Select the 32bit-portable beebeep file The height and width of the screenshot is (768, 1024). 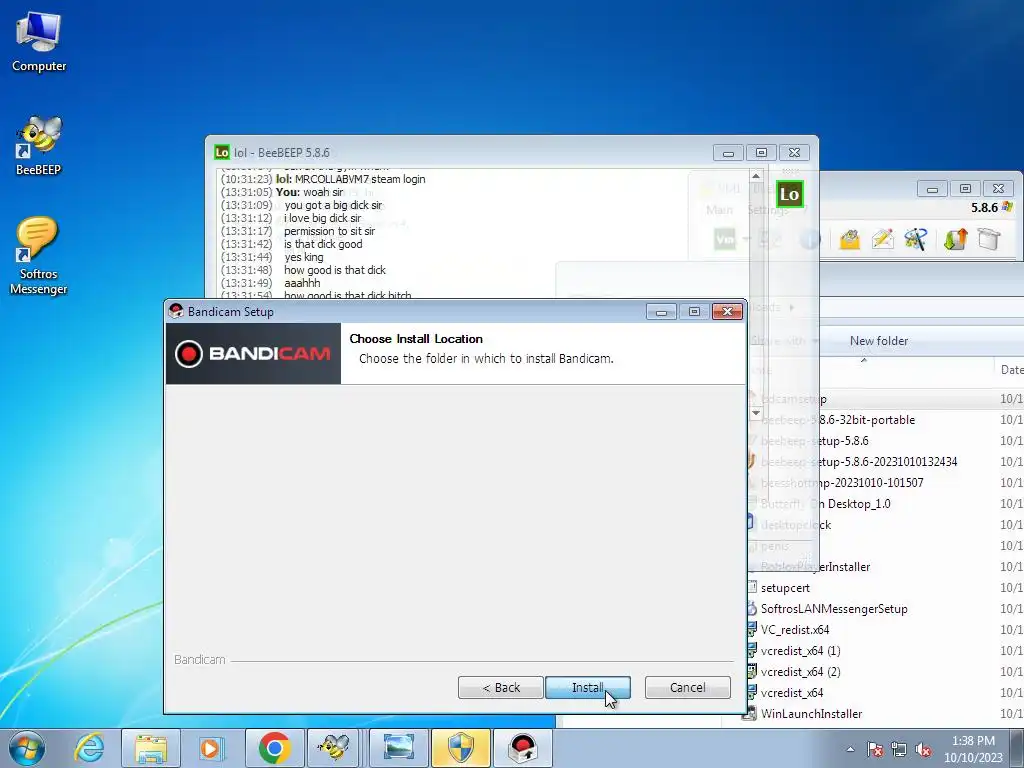tap(837, 420)
